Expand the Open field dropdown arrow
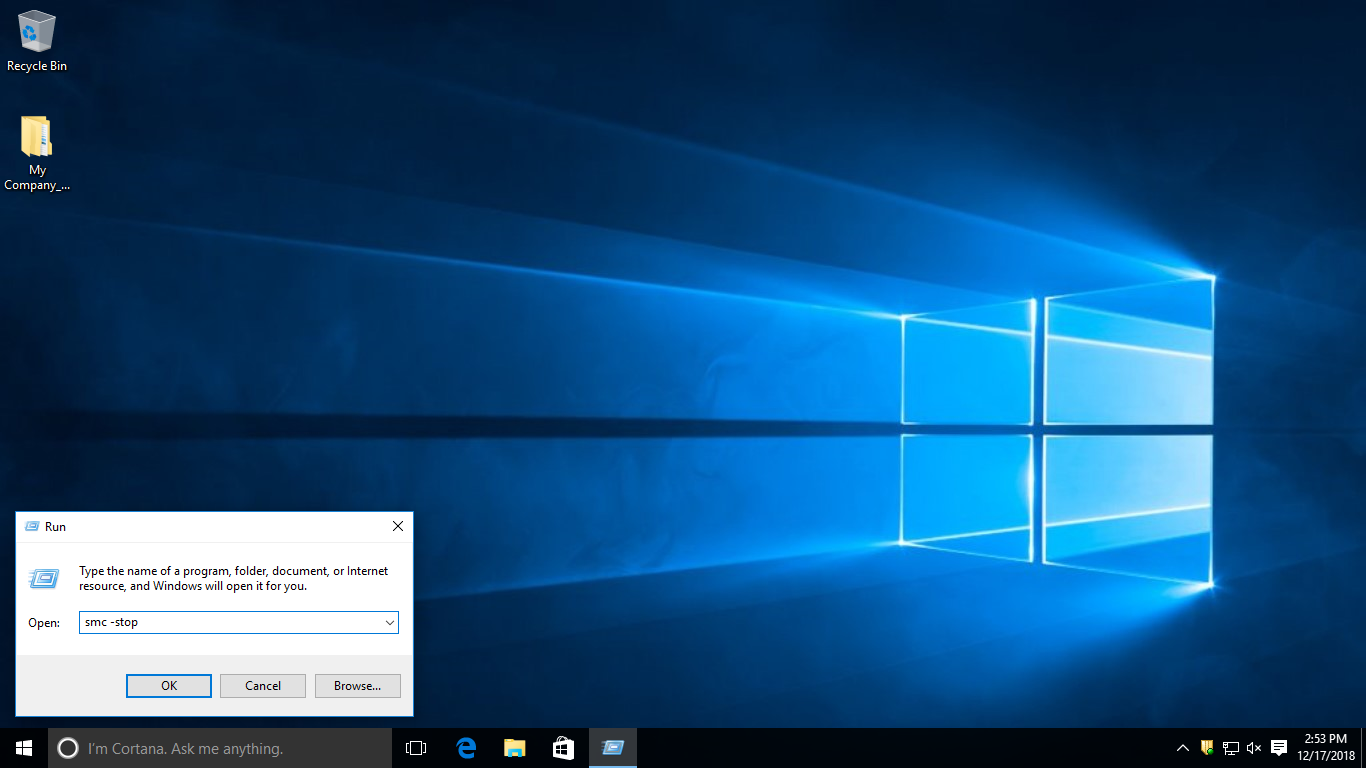 [x=389, y=623]
